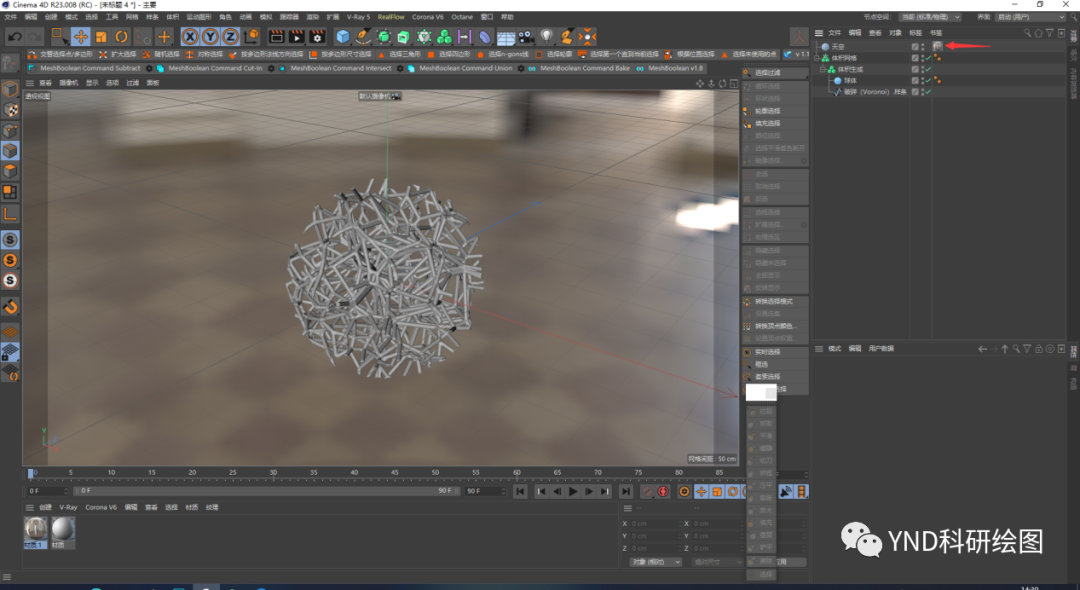This screenshot has width=1080, height=590.
Task: Select the Move tool in the top toolbar
Action: tap(81, 36)
